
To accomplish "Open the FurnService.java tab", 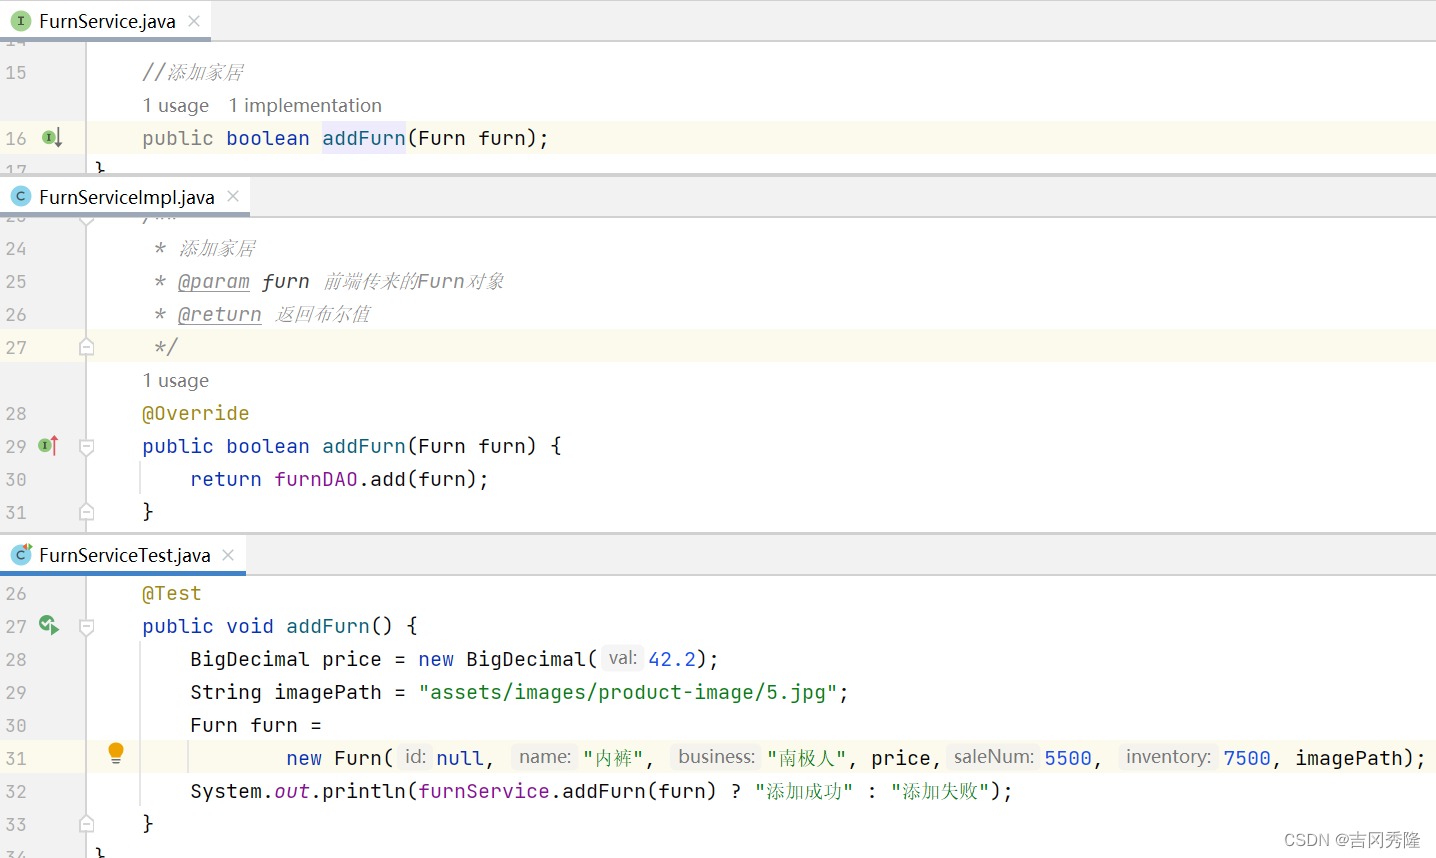I will [105, 21].
